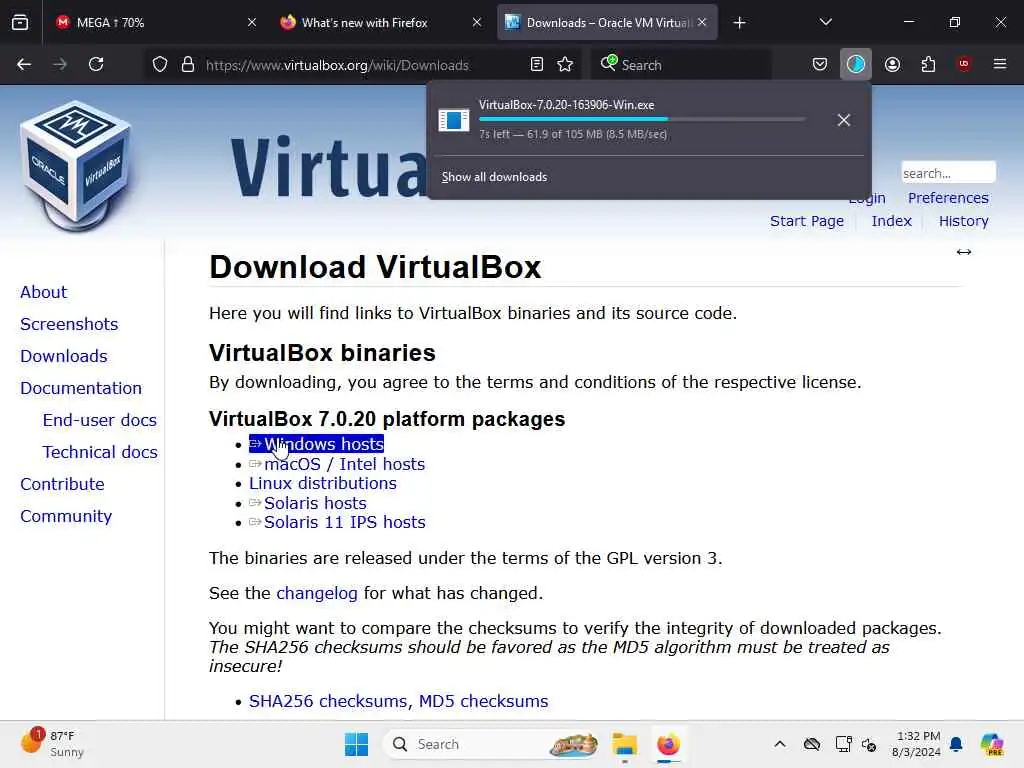Viewport: 1024px width, 768px height.
Task: Toggle page width with double arrow icon
Action: pyautogui.click(x=964, y=252)
